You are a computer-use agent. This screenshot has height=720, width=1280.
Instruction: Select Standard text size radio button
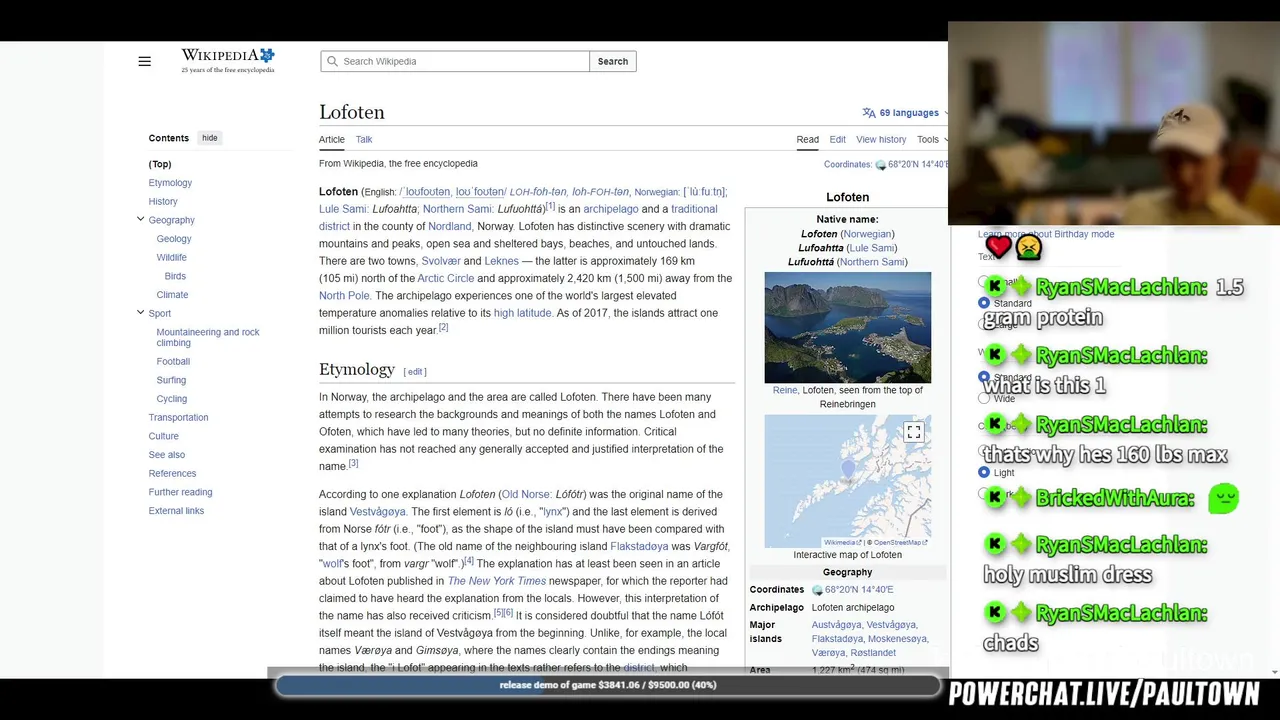pyautogui.click(x=984, y=303)
